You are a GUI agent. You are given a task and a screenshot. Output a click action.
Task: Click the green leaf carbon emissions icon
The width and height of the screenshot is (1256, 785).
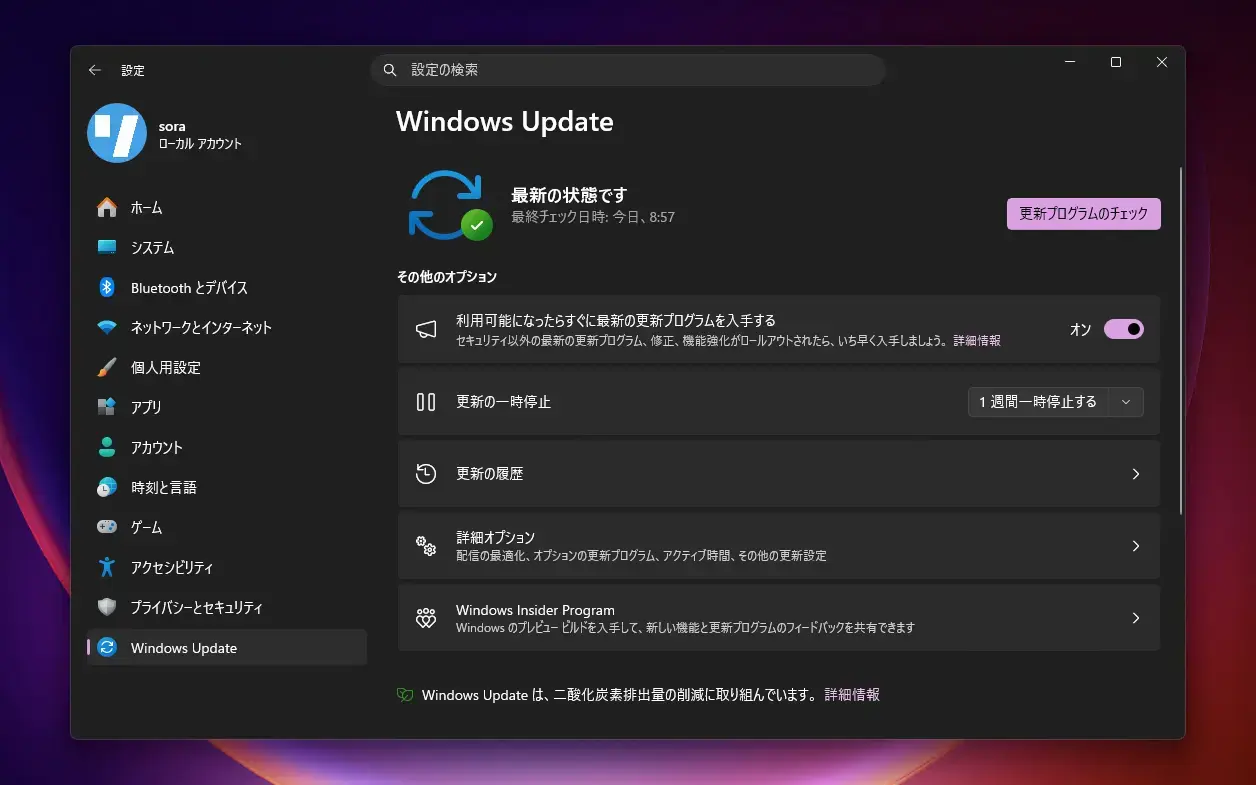tap(405, 695)
